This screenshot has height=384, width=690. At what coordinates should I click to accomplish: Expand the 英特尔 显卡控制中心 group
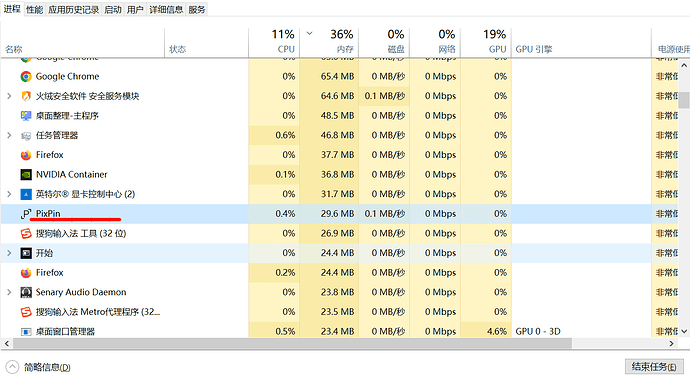[x=9, y=194]
